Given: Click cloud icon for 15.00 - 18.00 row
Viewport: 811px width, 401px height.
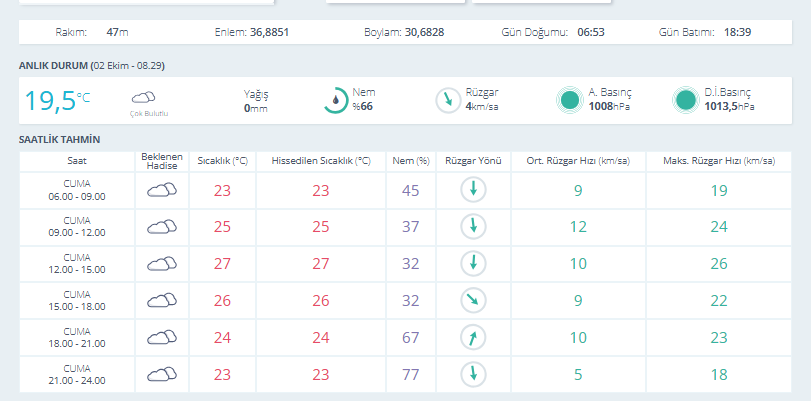Looking at the screenshot, I should tap(162, 301).
